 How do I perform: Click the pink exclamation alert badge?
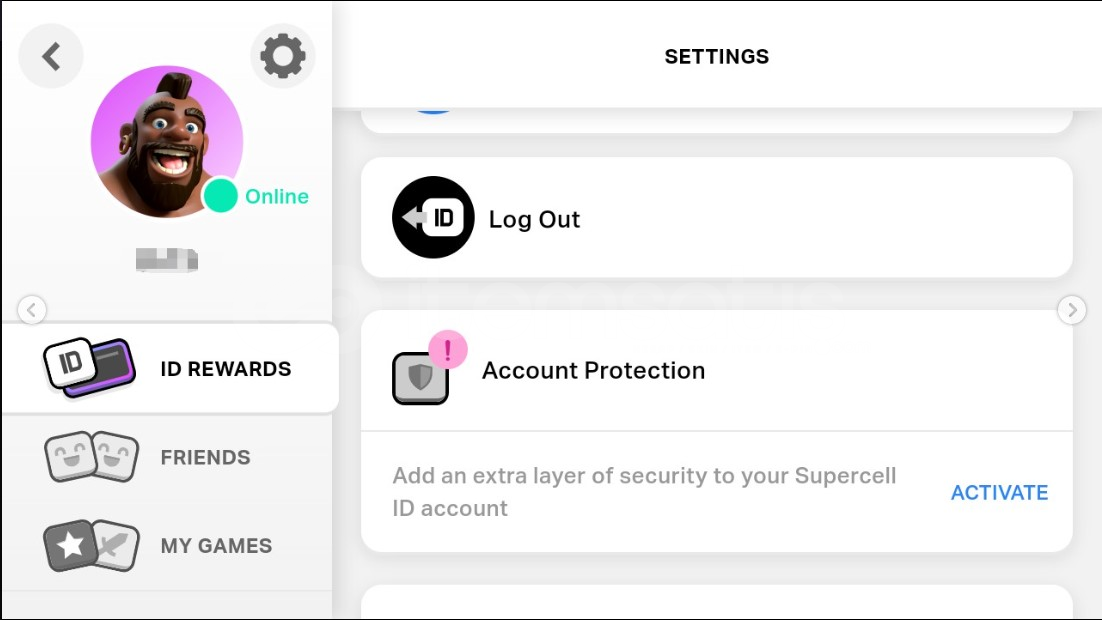448,350
